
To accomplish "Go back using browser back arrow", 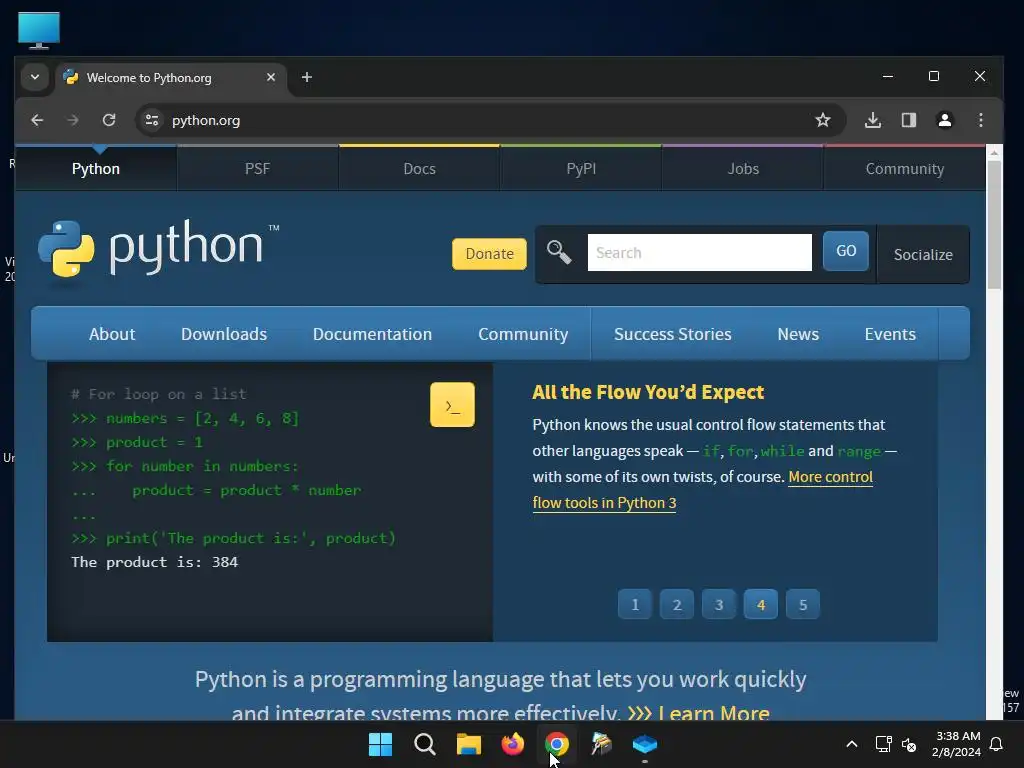I will [x=37, y=120].
